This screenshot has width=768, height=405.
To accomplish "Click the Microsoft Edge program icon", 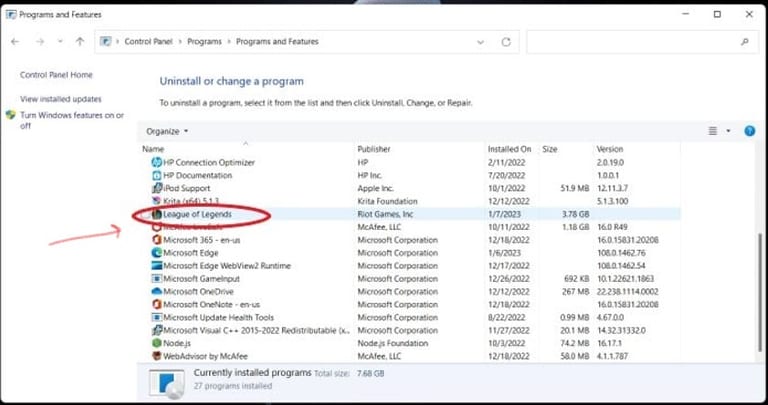I will 157,253.
